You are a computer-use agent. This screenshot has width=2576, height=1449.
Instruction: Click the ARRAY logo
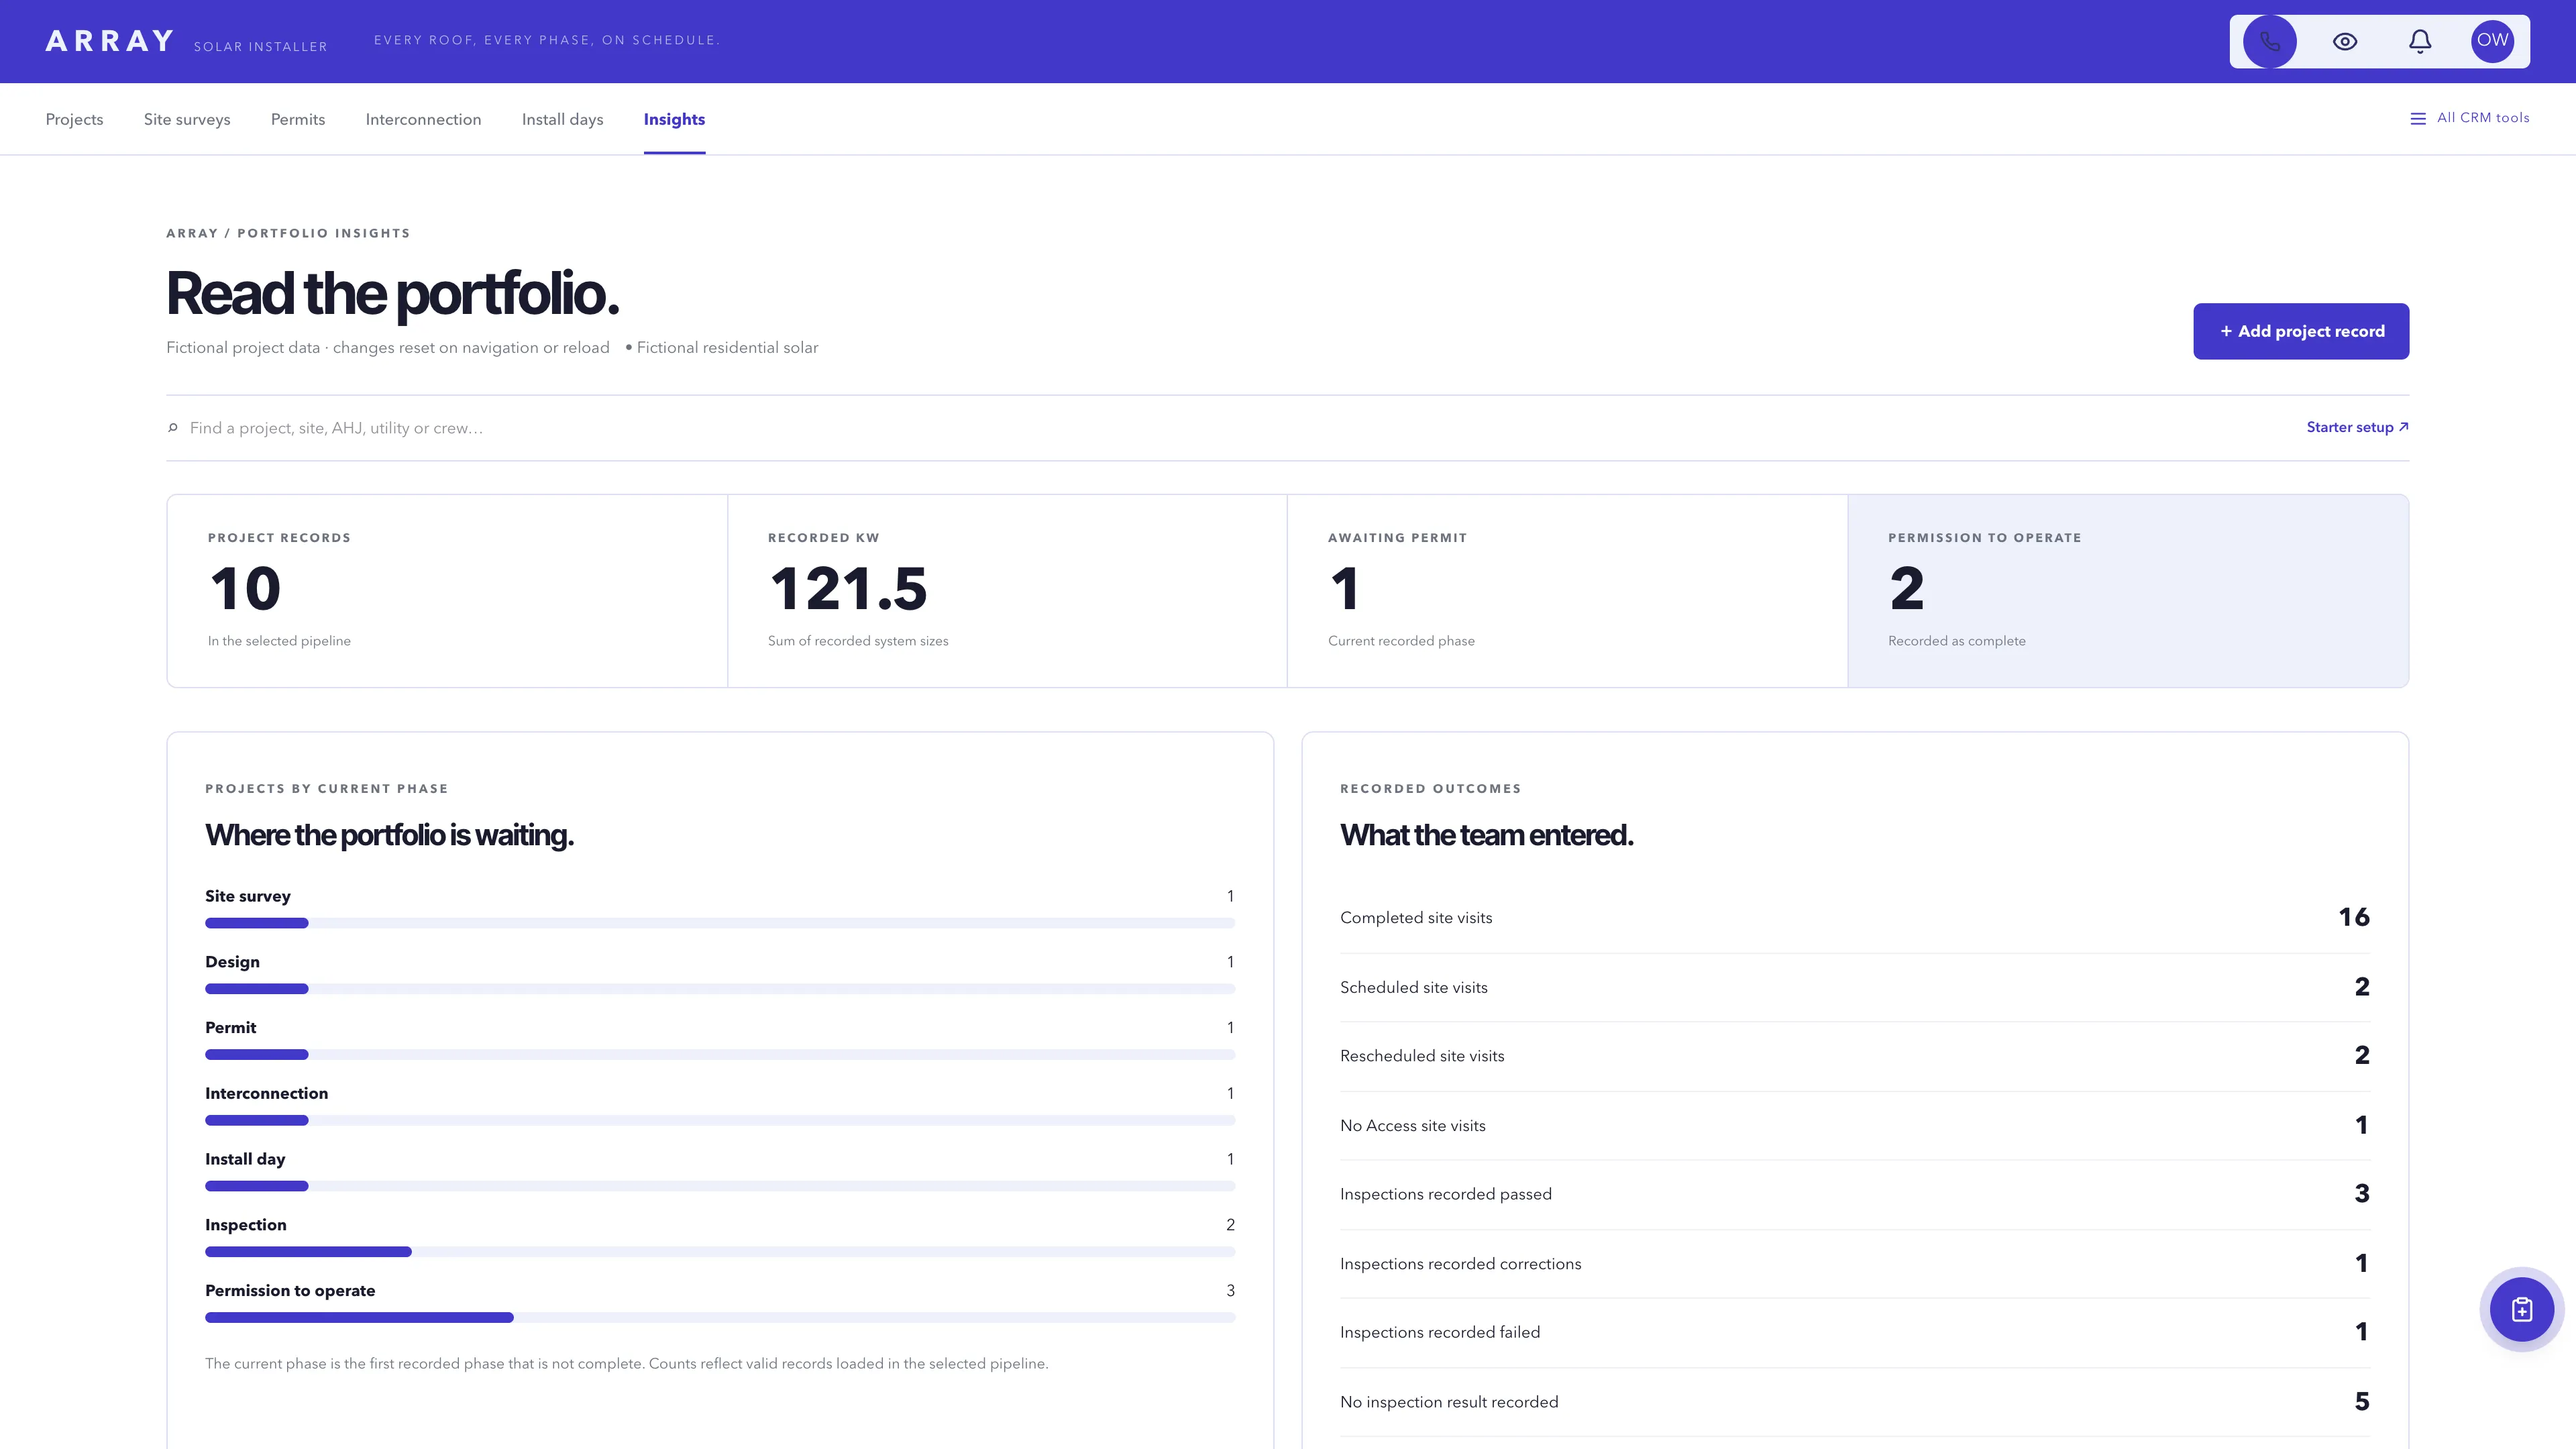[110, 41]
